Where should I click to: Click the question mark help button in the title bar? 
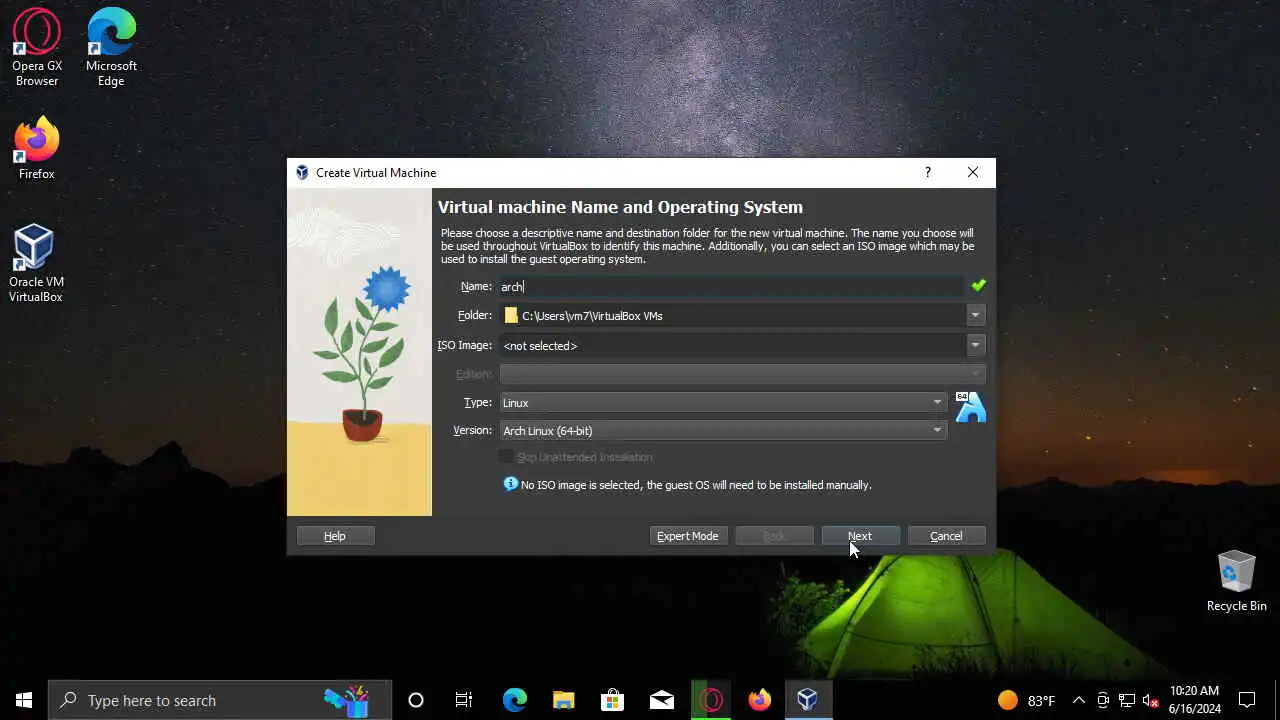[928, 172]
